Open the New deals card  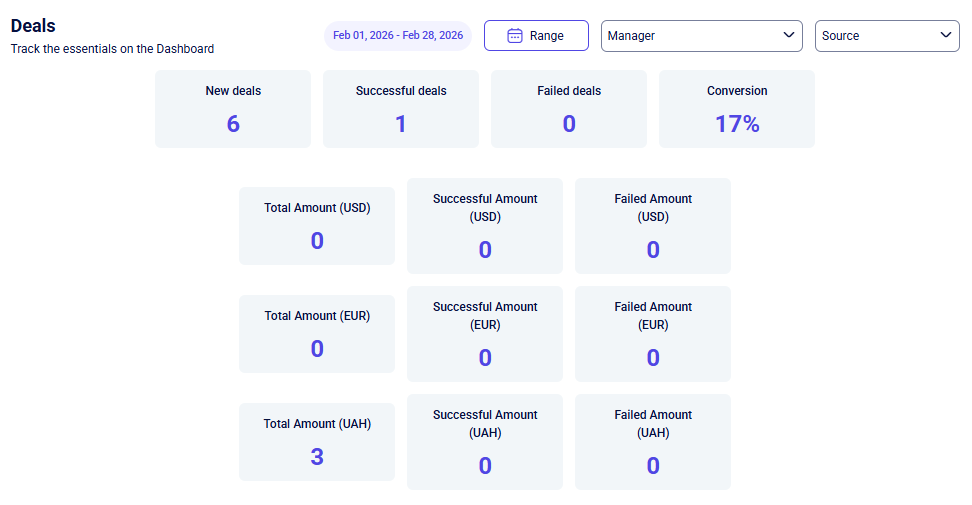coord(233,109)
